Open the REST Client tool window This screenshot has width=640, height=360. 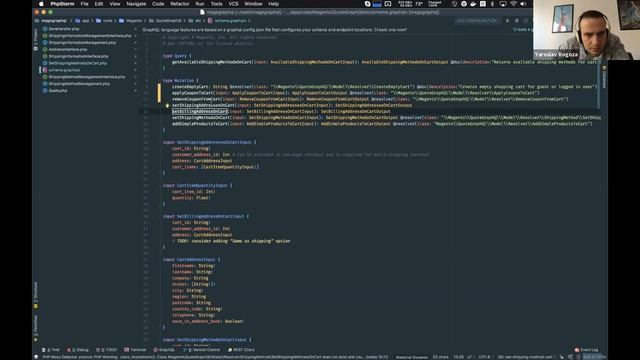241,350
